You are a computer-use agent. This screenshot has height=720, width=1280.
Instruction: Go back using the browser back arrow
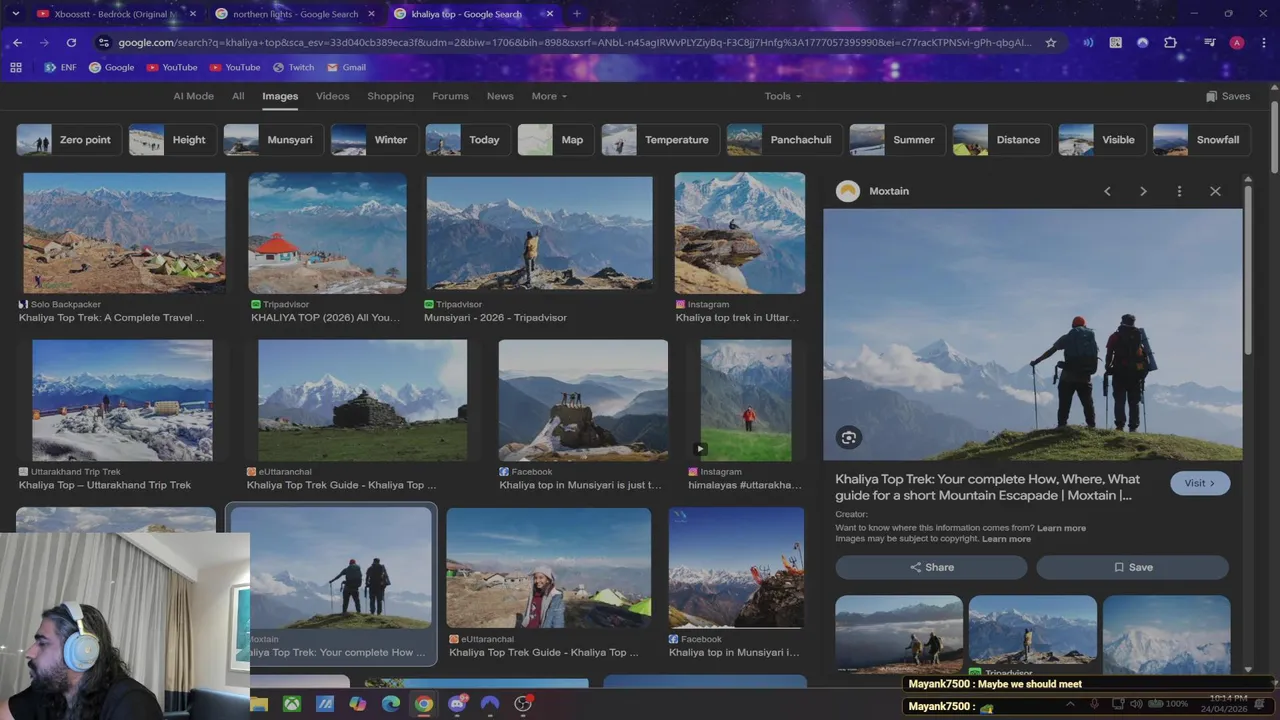coord(18,43)
